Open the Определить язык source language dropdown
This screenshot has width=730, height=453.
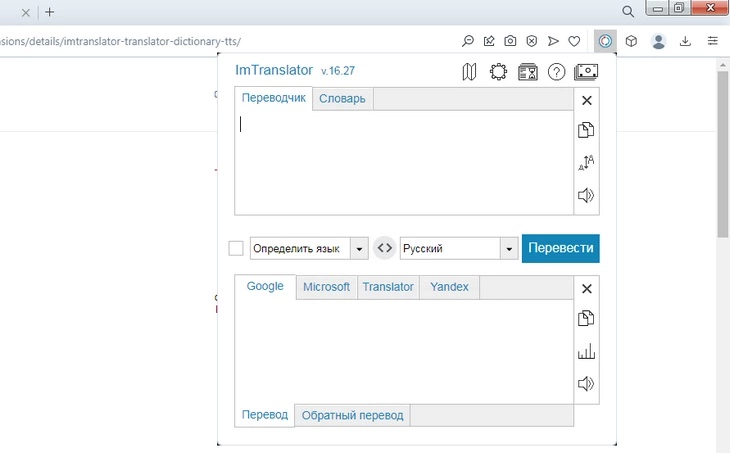(x=309, y=249)
